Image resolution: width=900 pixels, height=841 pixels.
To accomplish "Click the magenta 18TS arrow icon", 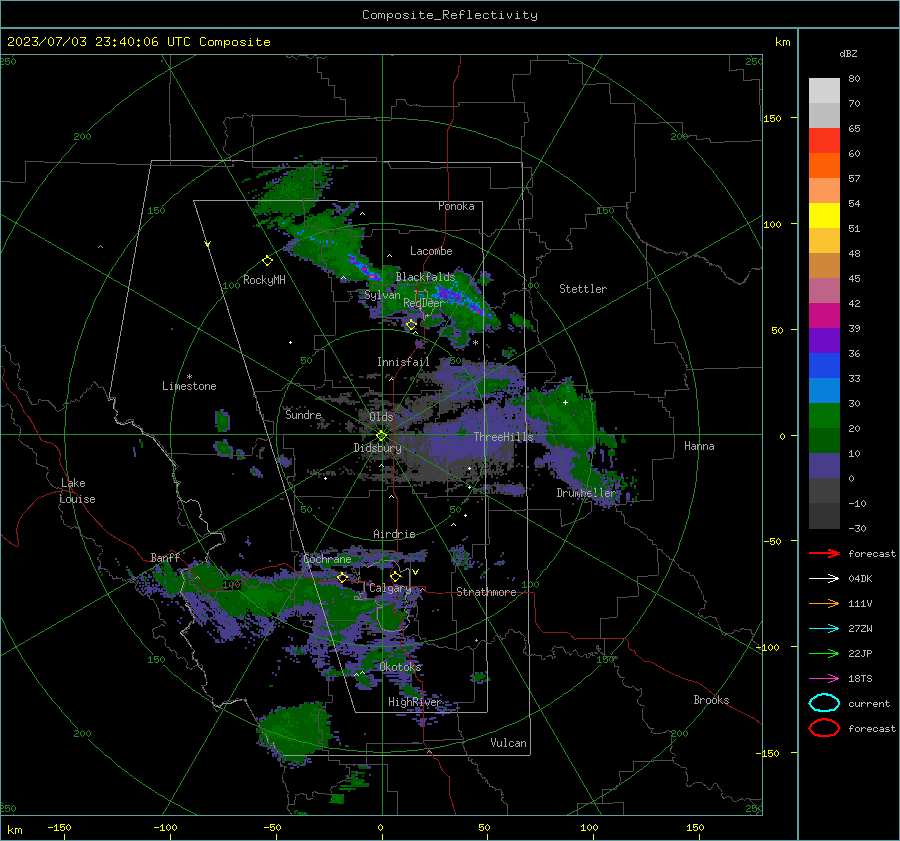I will 824,679.
